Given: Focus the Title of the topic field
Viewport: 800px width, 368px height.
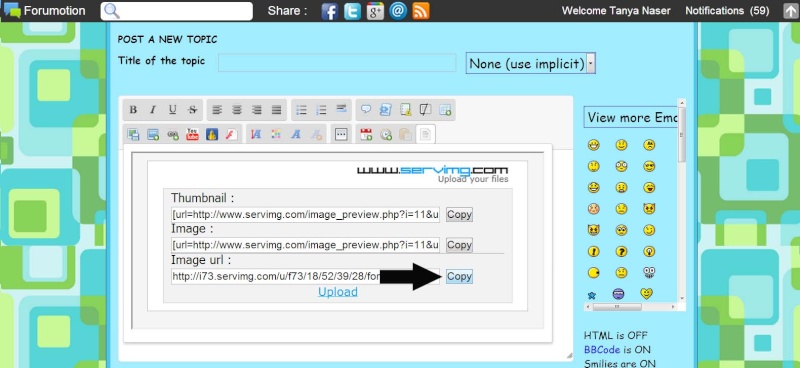Looking at the screenshot, I should (337, 63).
